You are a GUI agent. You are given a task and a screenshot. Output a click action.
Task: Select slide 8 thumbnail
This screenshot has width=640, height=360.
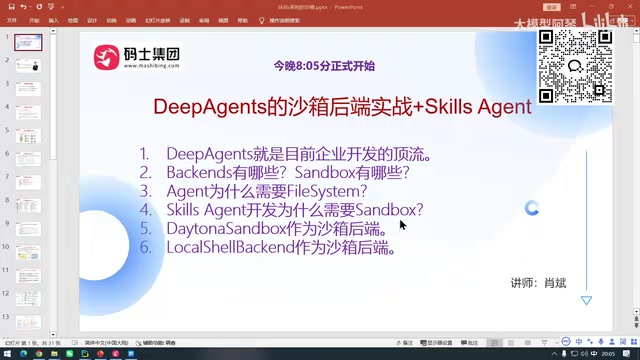[28, 206]
